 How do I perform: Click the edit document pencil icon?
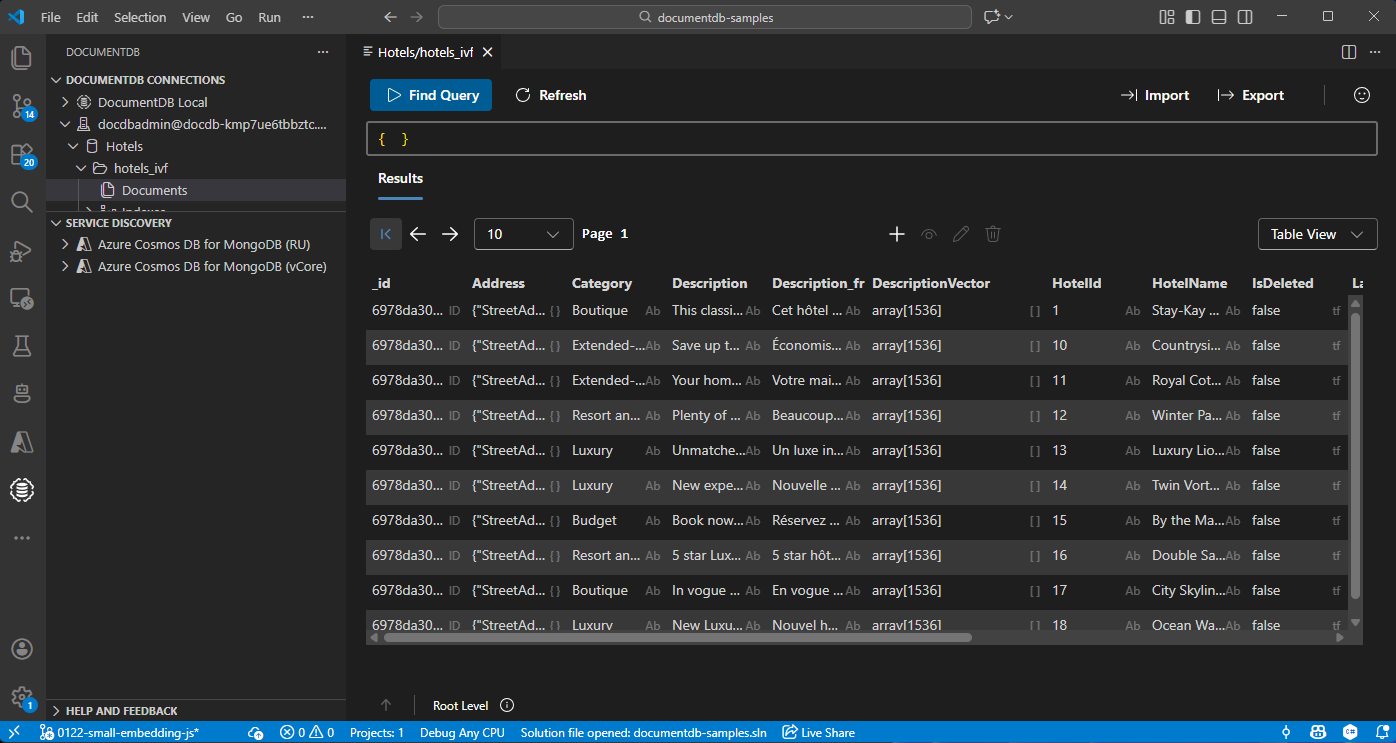click(x=961, y=234)
